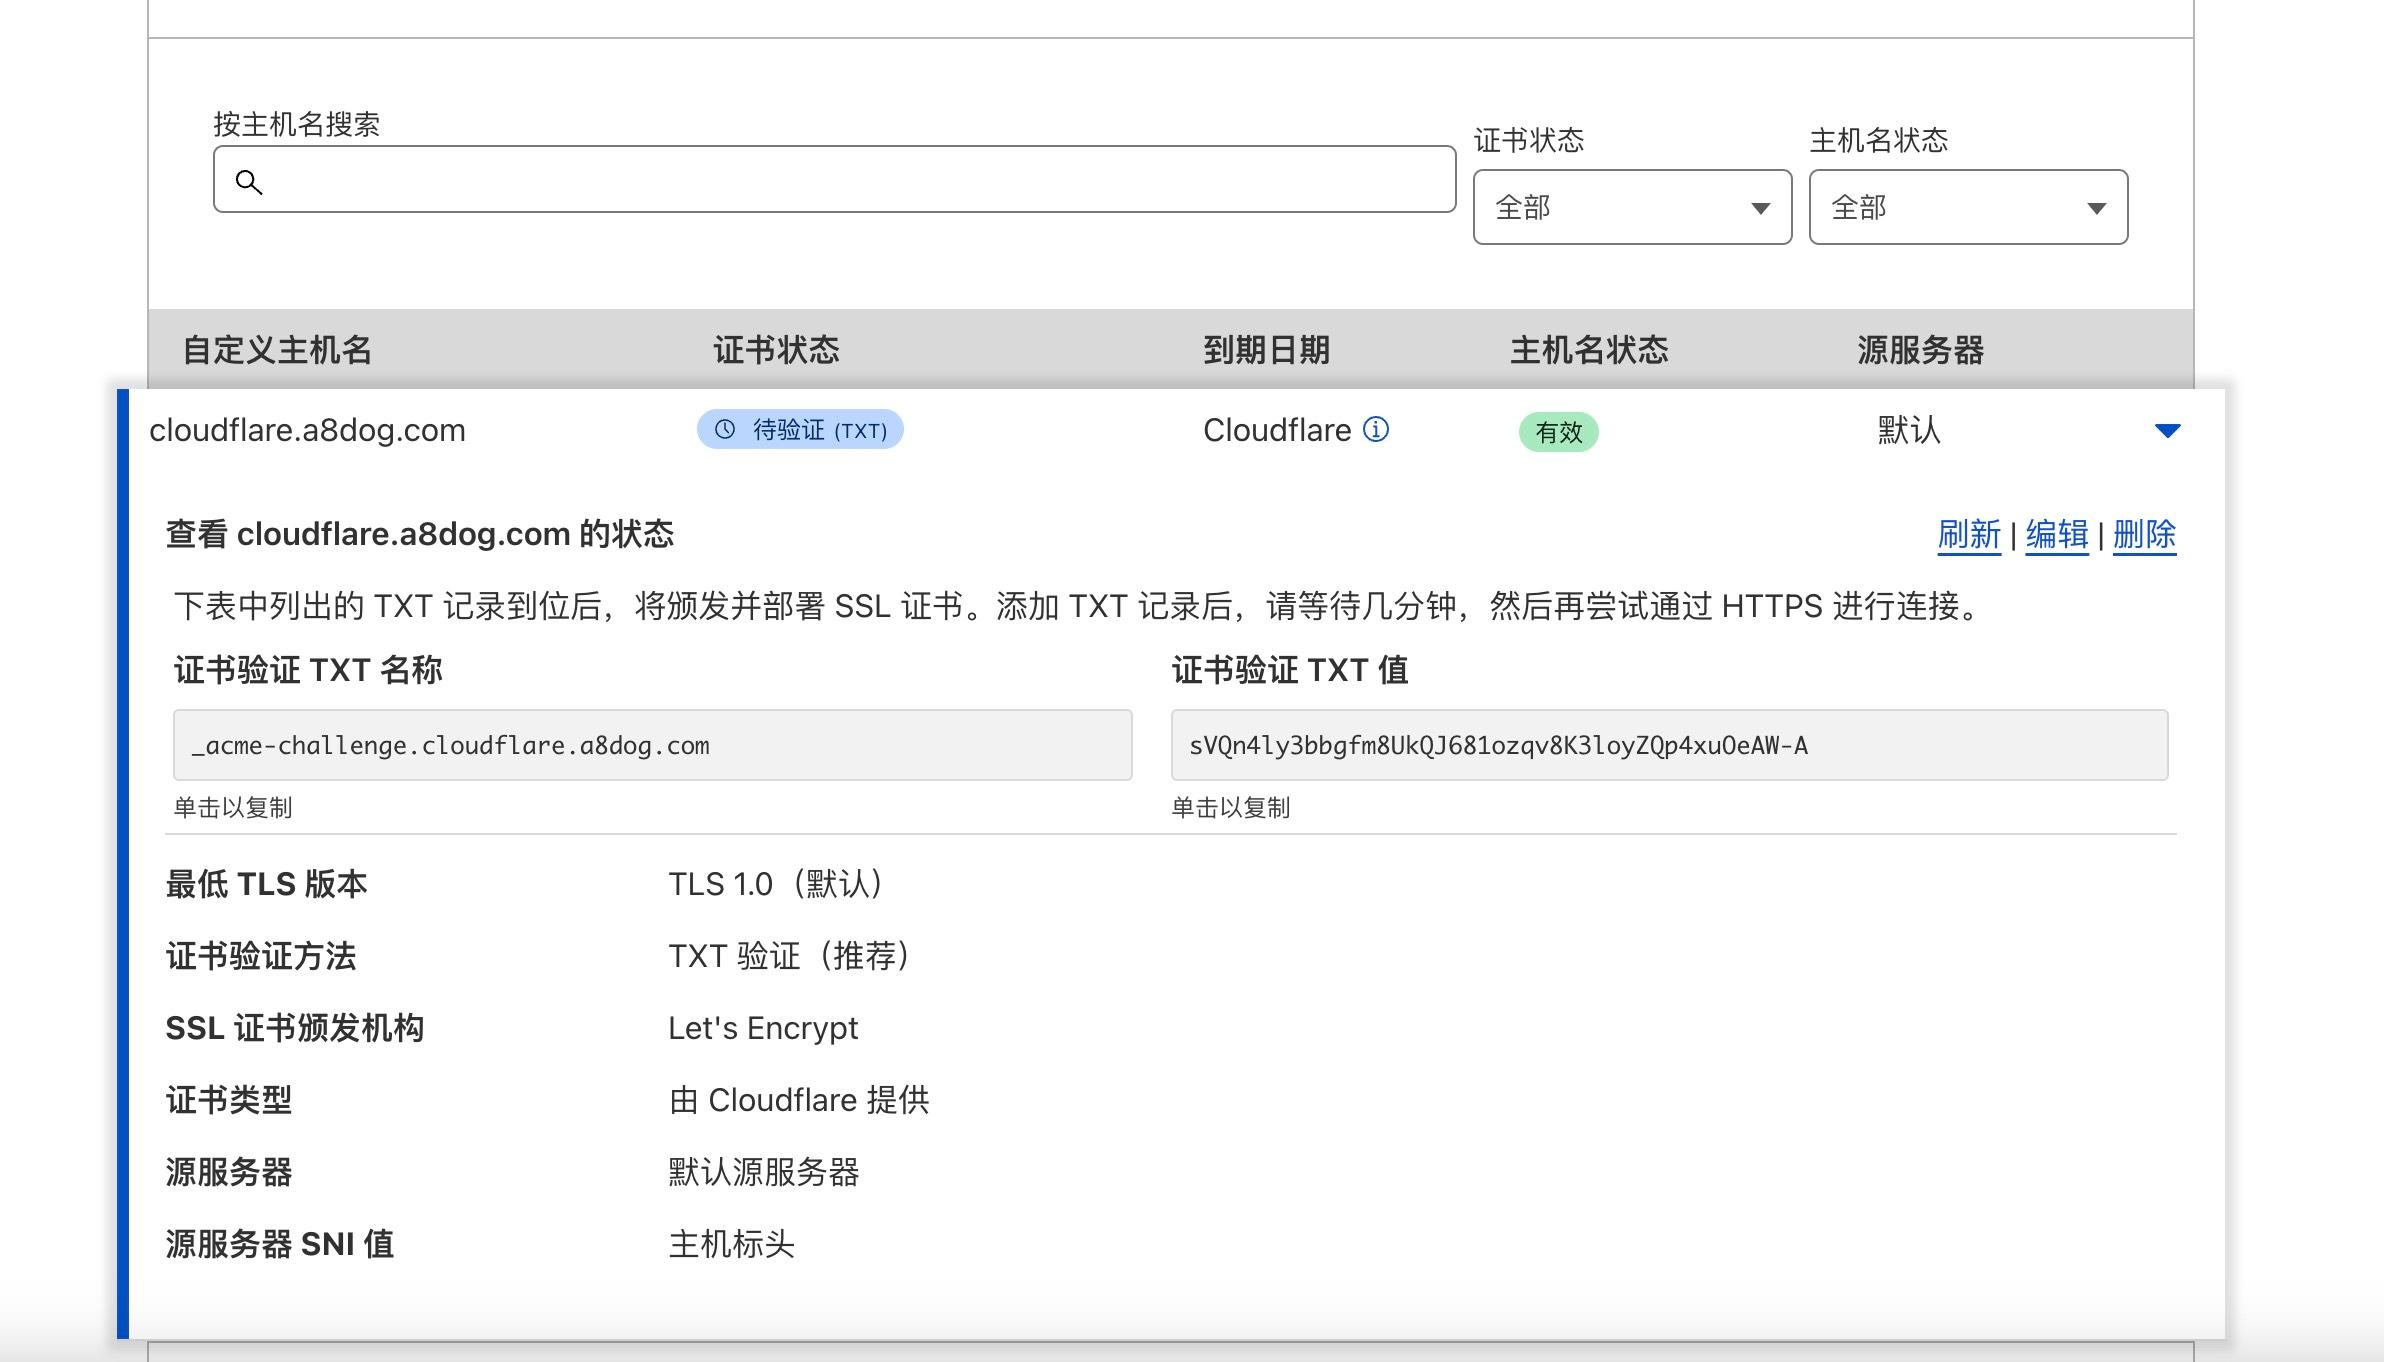The width and height of the screenshot is (2384, 1362).
Task: Click the 最低 TLS 版本 label
Action: 266,884
